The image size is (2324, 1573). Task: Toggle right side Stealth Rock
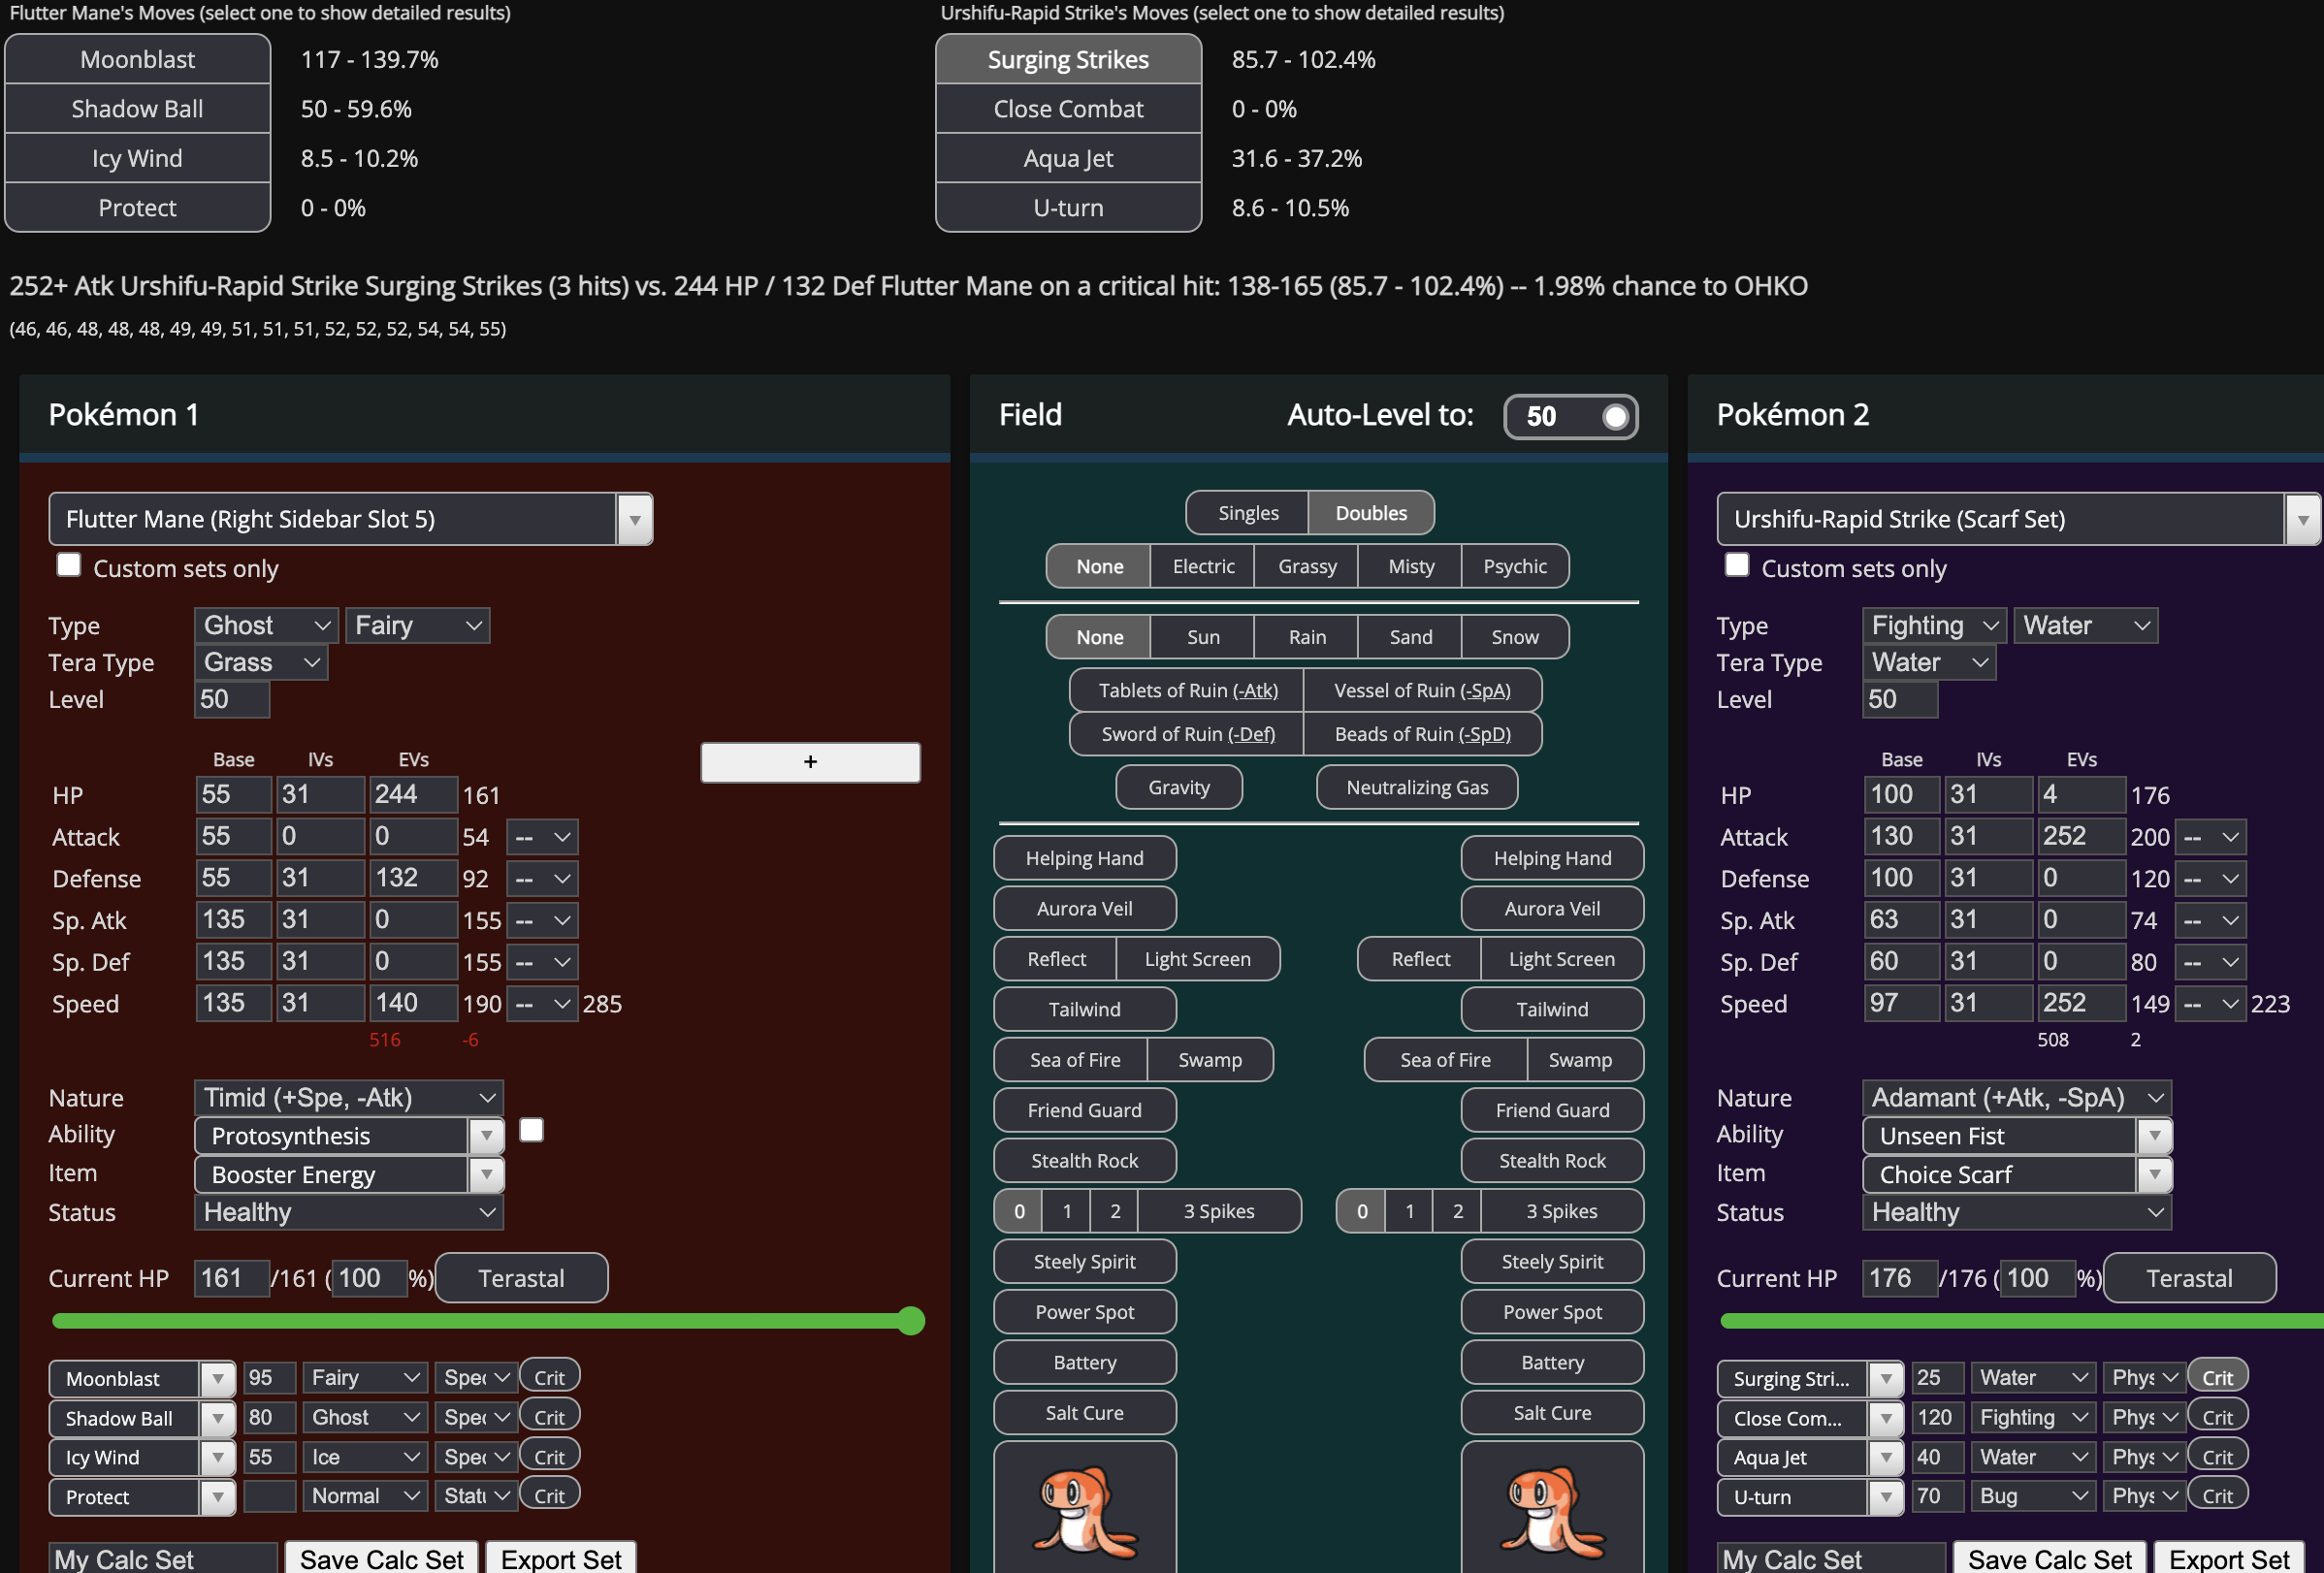click(x=1552, y=1160)
